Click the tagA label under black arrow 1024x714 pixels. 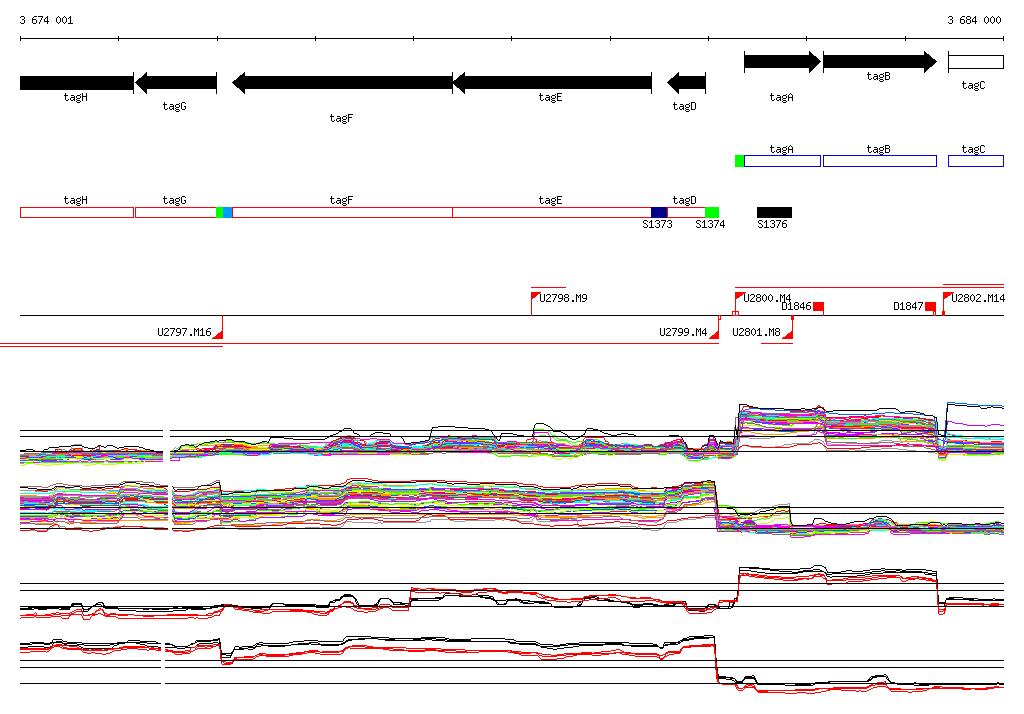(x=781, y=97)
